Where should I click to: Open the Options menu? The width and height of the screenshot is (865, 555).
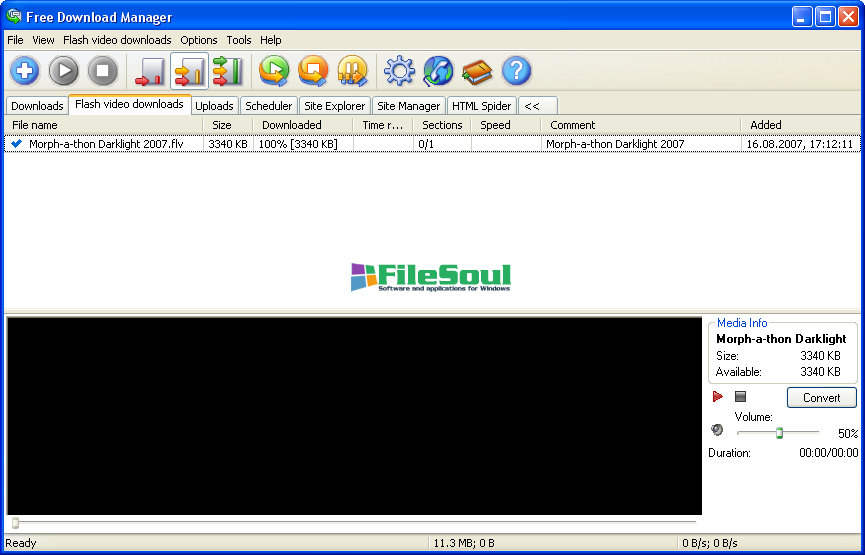click(199, 40)
